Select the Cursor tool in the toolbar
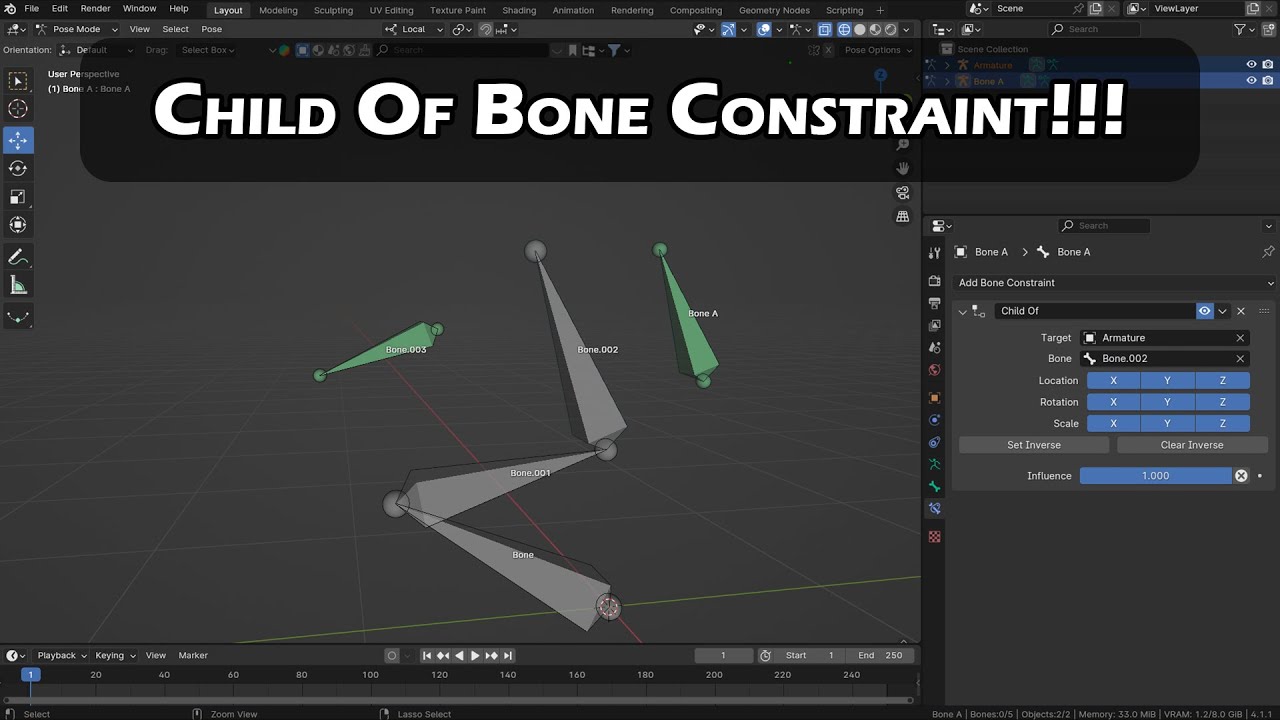1280x720 pixels. click(x=18, y=109)
